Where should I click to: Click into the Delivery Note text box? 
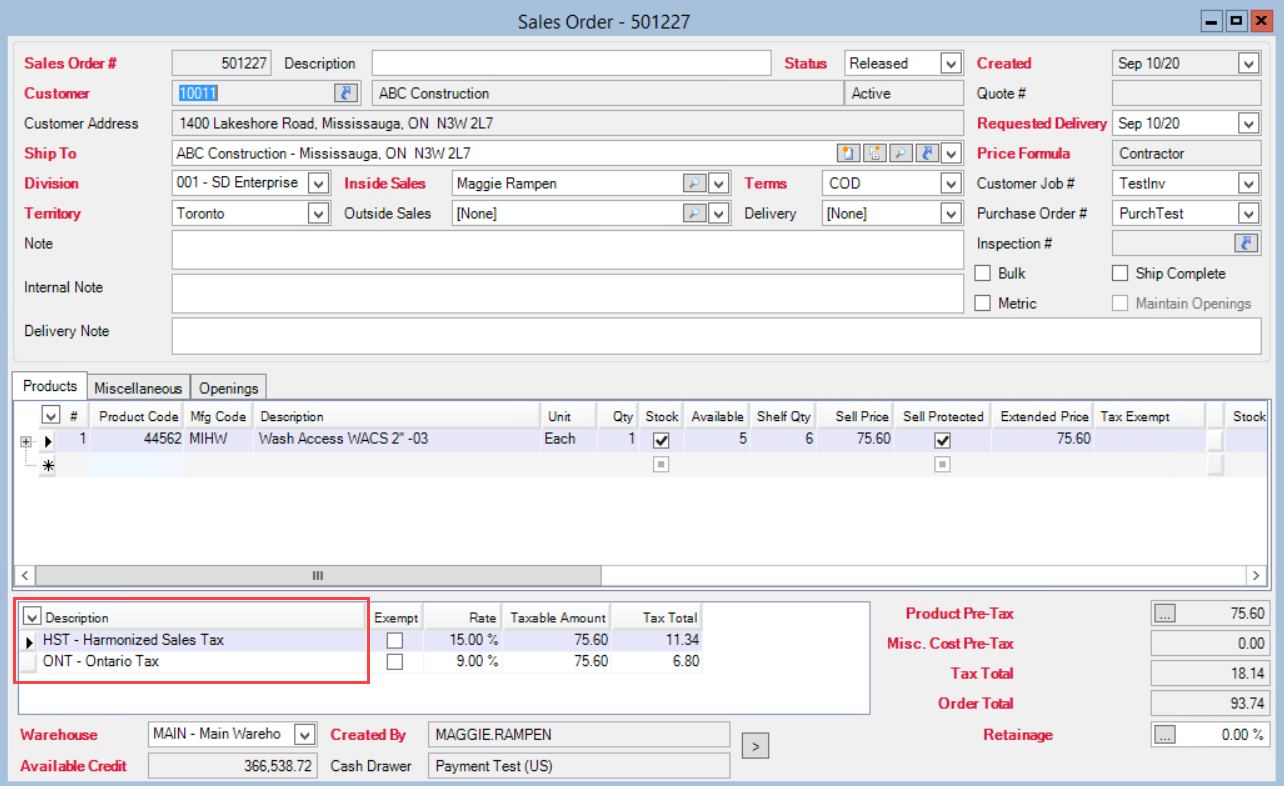(716, 336)
